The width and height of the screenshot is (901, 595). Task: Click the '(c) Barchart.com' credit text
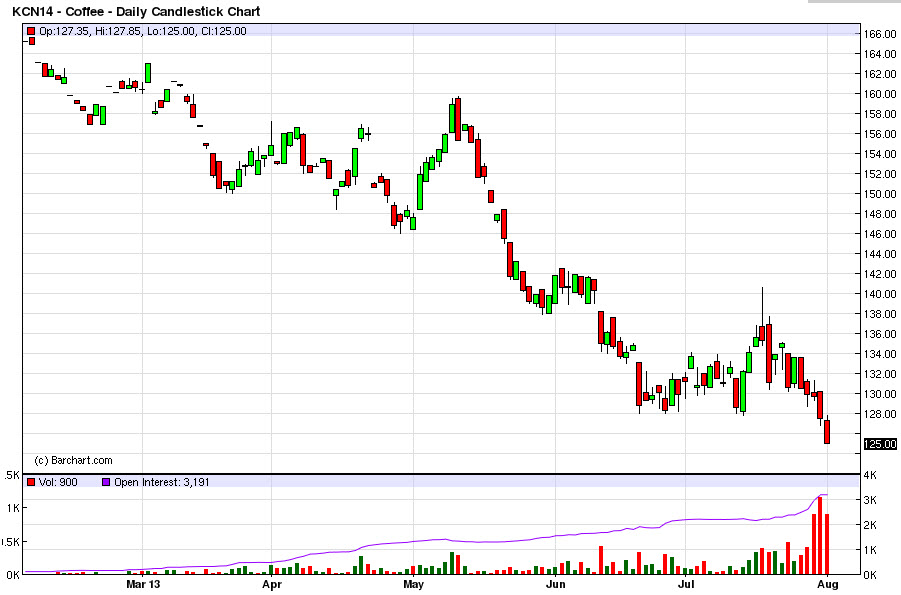click(x=74, y=460)
